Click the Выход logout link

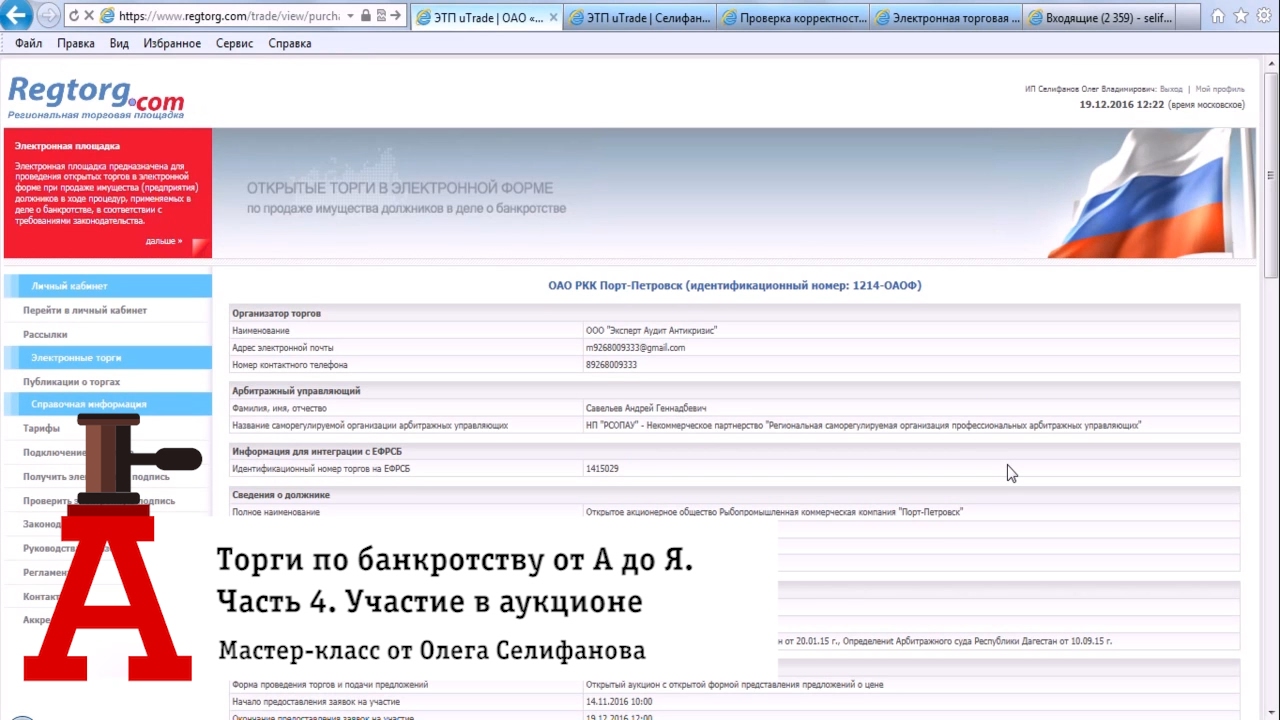(x=1171, y=89)
